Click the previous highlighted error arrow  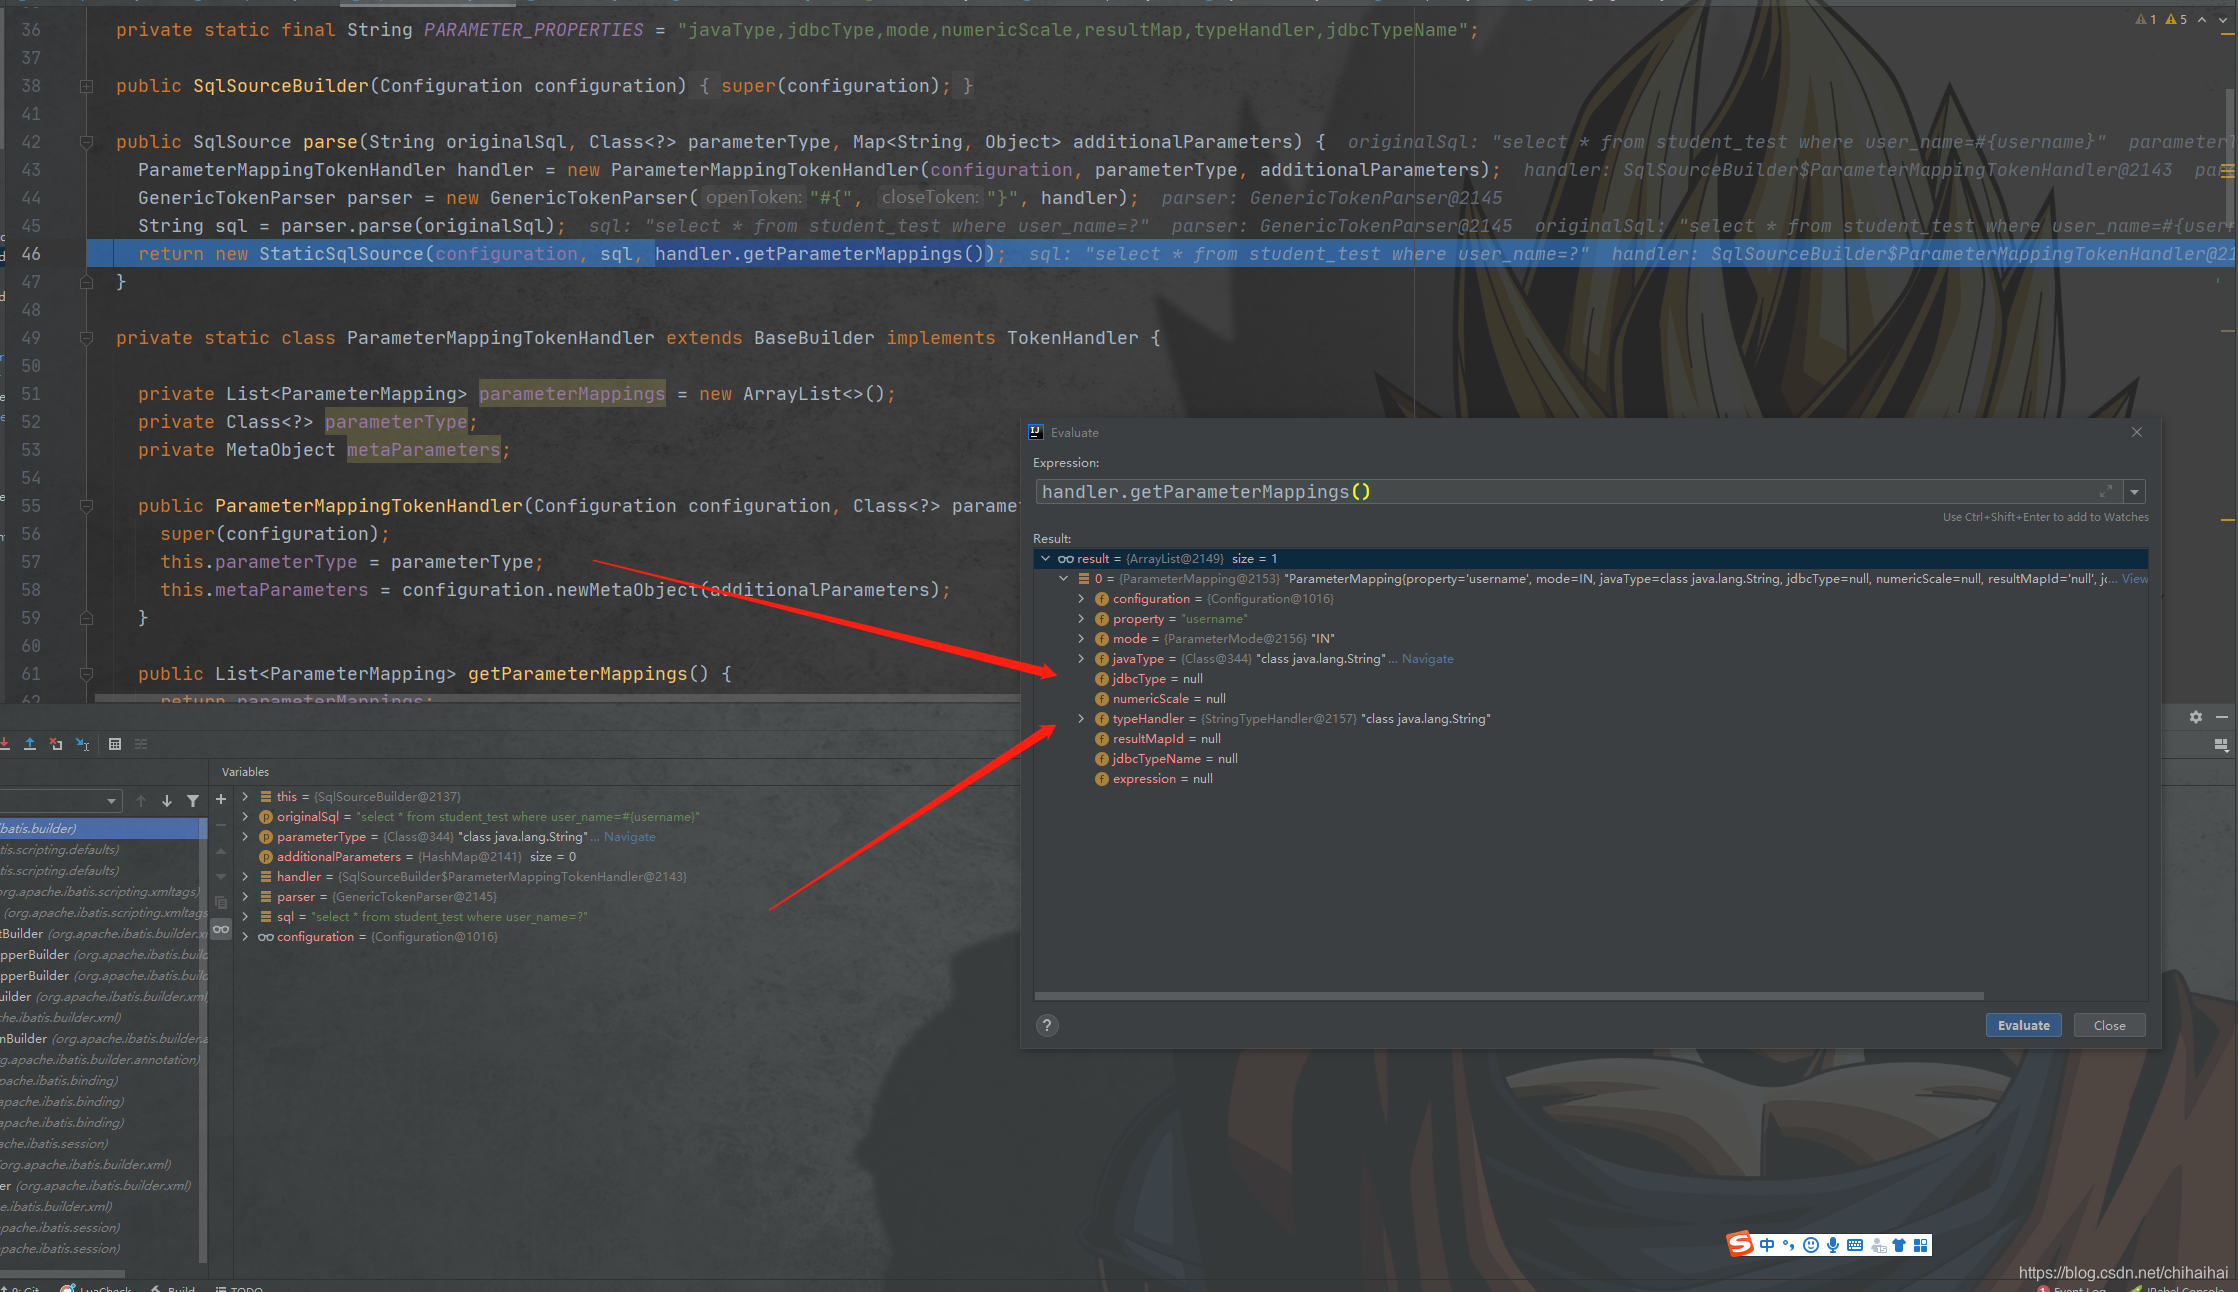pyautogui.click(x=2201, y=19)
